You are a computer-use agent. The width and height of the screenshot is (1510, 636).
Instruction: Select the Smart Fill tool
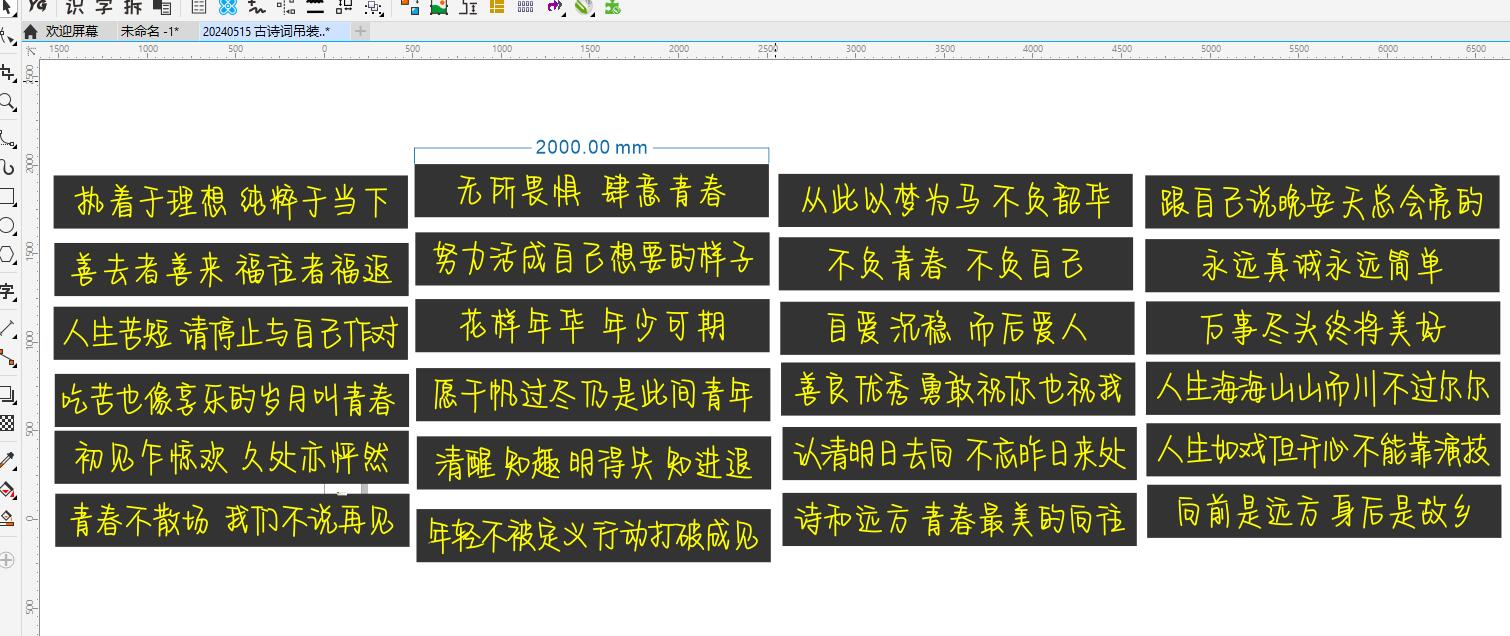[x=7, y=519]
